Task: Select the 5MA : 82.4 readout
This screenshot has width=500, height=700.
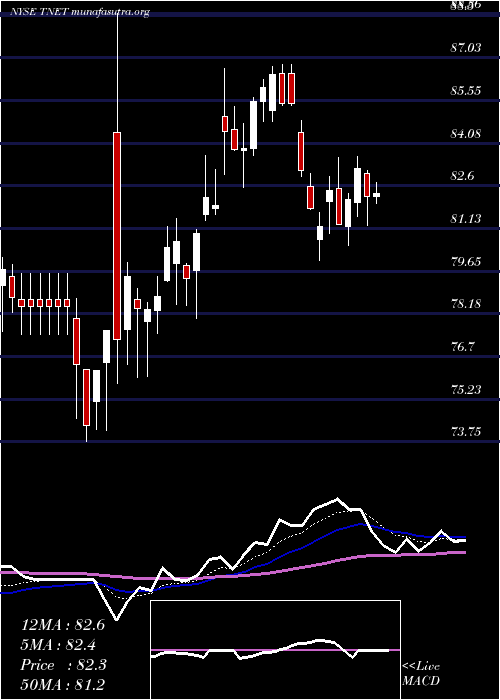Action: pos(58,645)
